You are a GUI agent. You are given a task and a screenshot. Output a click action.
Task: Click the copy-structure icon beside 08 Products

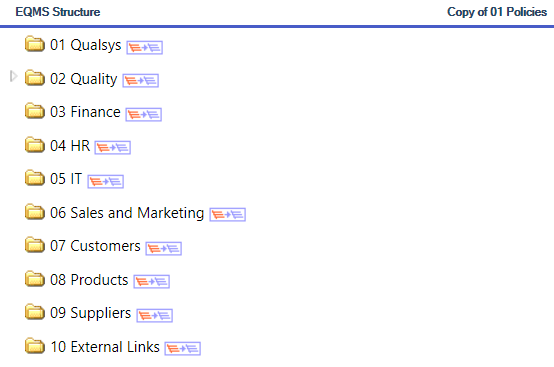click(152, 282)
